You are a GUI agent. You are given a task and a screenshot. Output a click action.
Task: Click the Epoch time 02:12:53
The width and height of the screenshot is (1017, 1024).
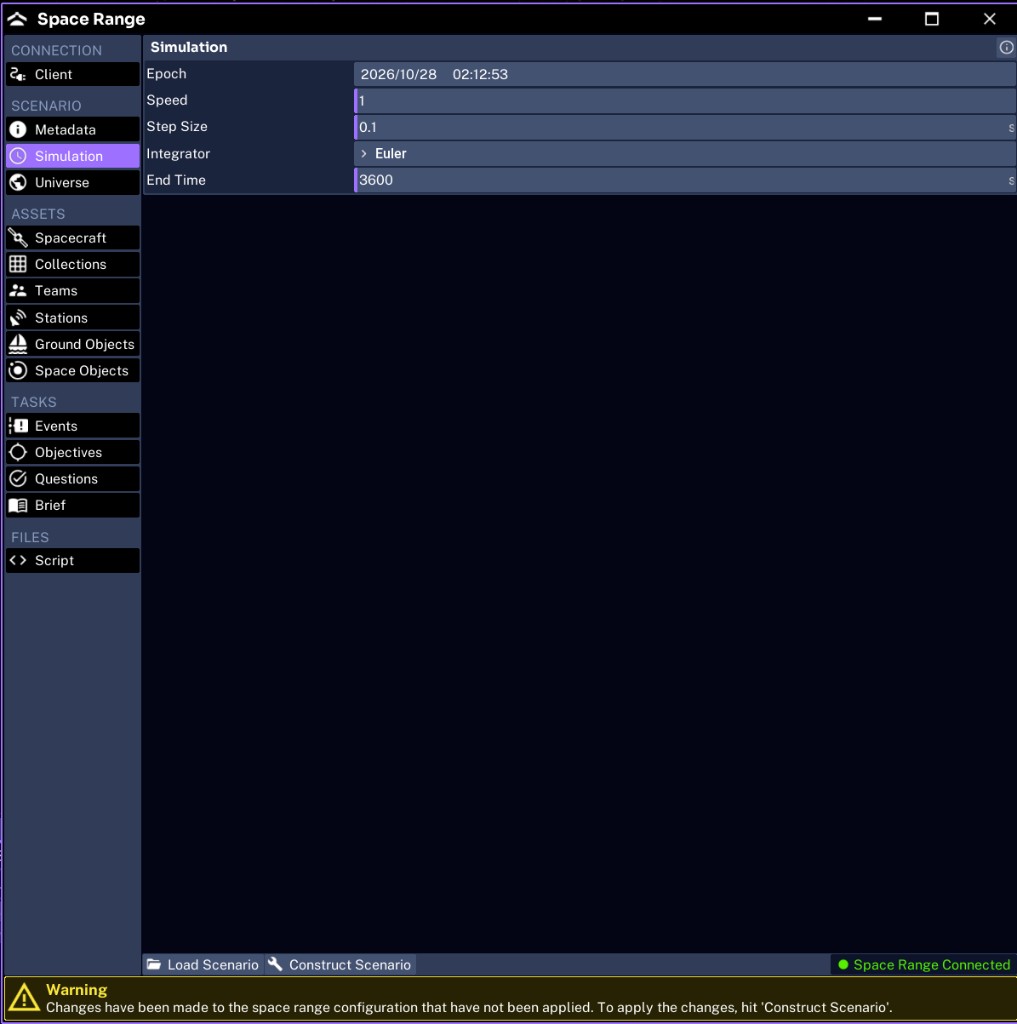pos(480,74)
